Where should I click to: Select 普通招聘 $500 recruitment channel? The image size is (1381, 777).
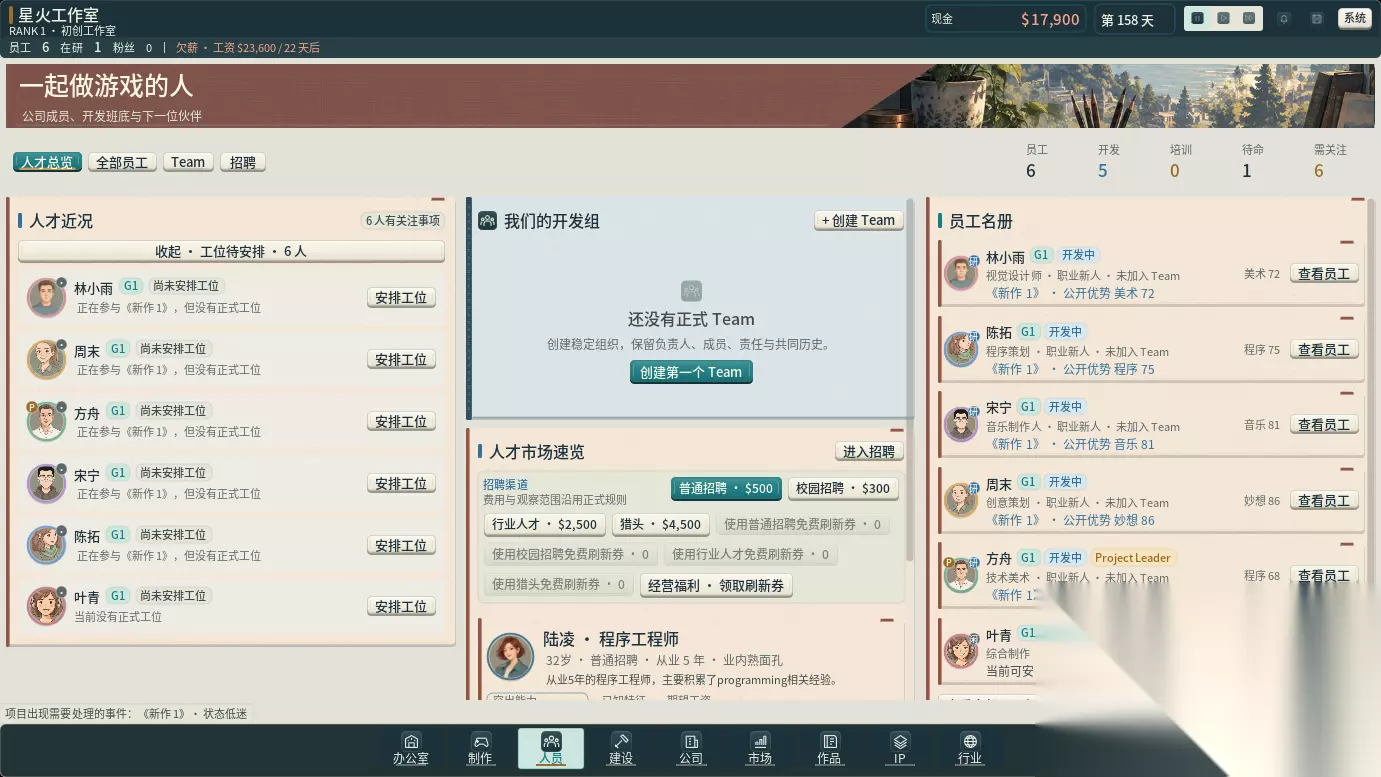click(x=726, y=488)
